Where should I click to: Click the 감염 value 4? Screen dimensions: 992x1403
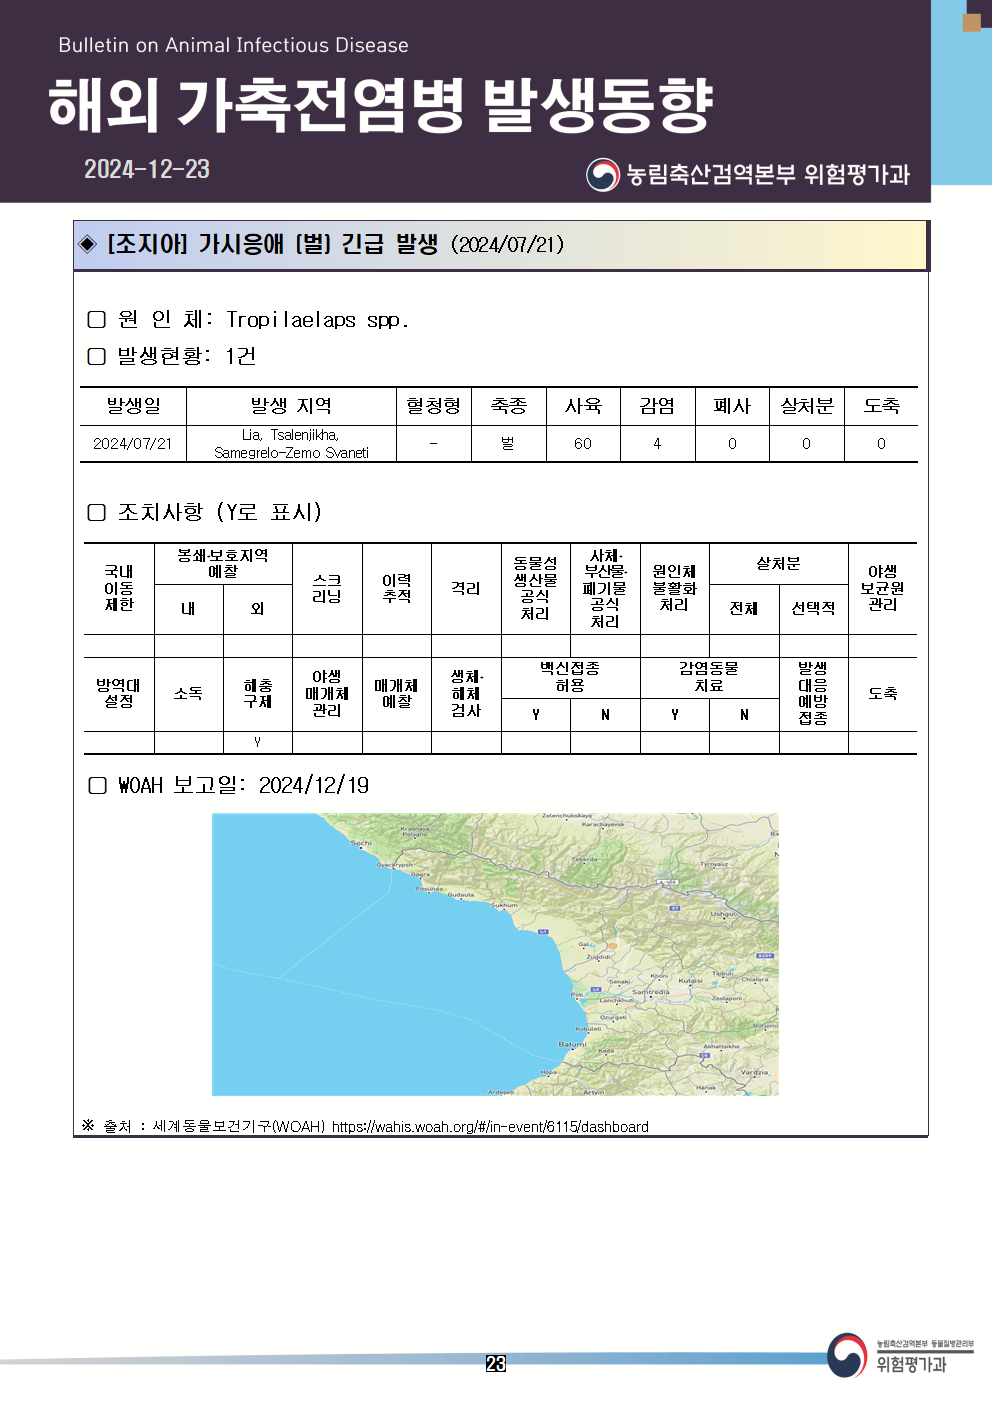tap(657, 444)
